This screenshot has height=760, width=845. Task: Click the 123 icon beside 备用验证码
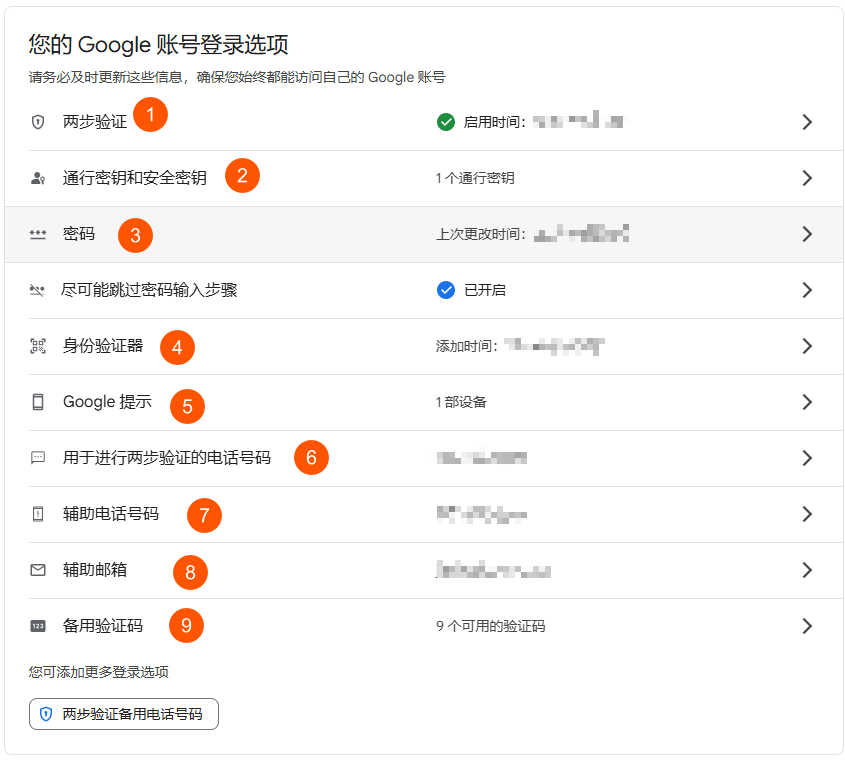coord(38,626)
